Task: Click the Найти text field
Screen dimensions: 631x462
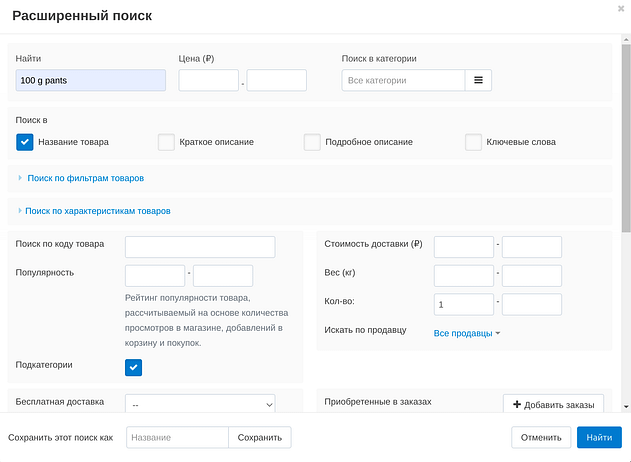Action: (x=91, y=80)
